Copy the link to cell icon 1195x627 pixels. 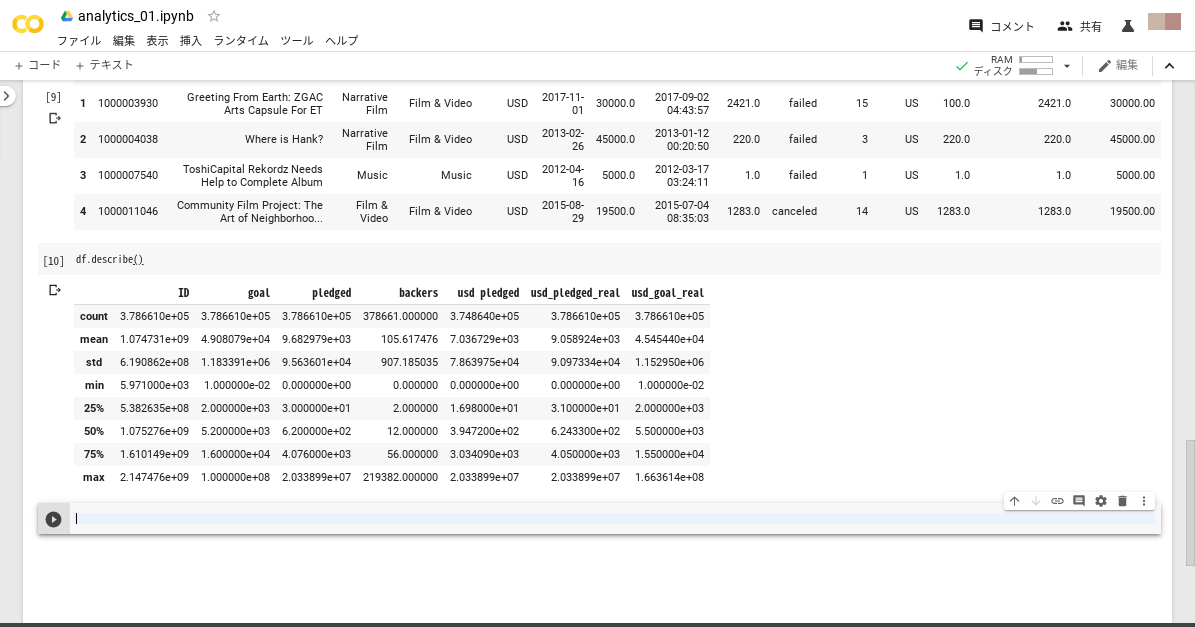tap(1057, 501)
